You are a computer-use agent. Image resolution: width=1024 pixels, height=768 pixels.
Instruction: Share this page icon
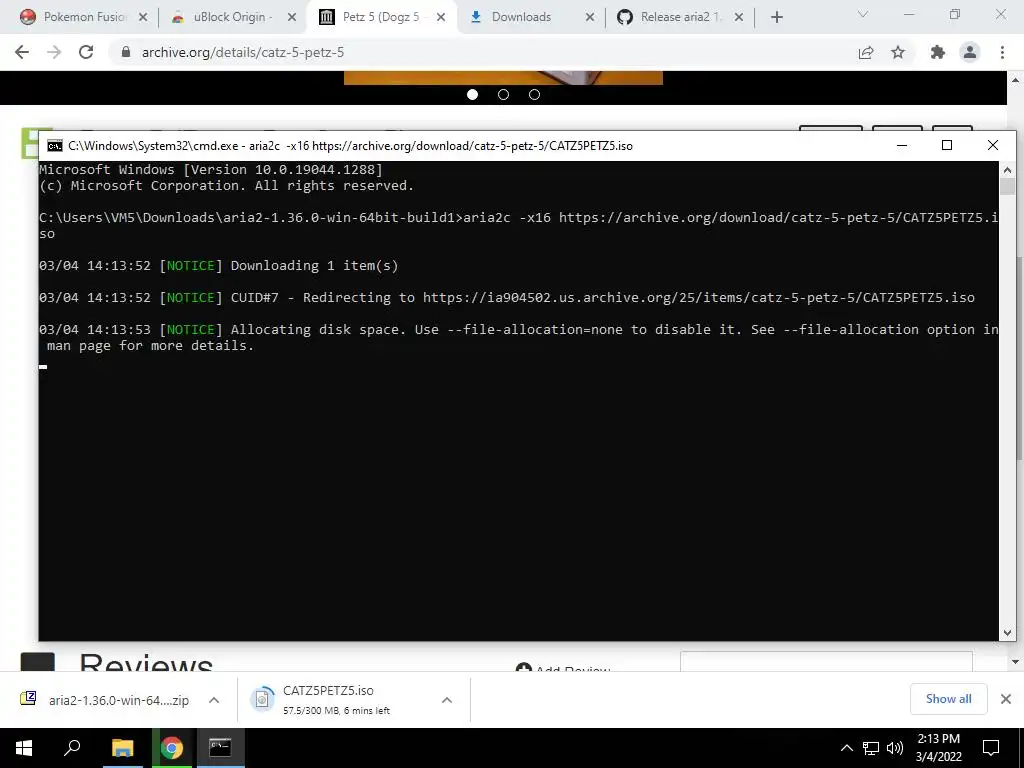pyautogui.click(x=866, y=52)
